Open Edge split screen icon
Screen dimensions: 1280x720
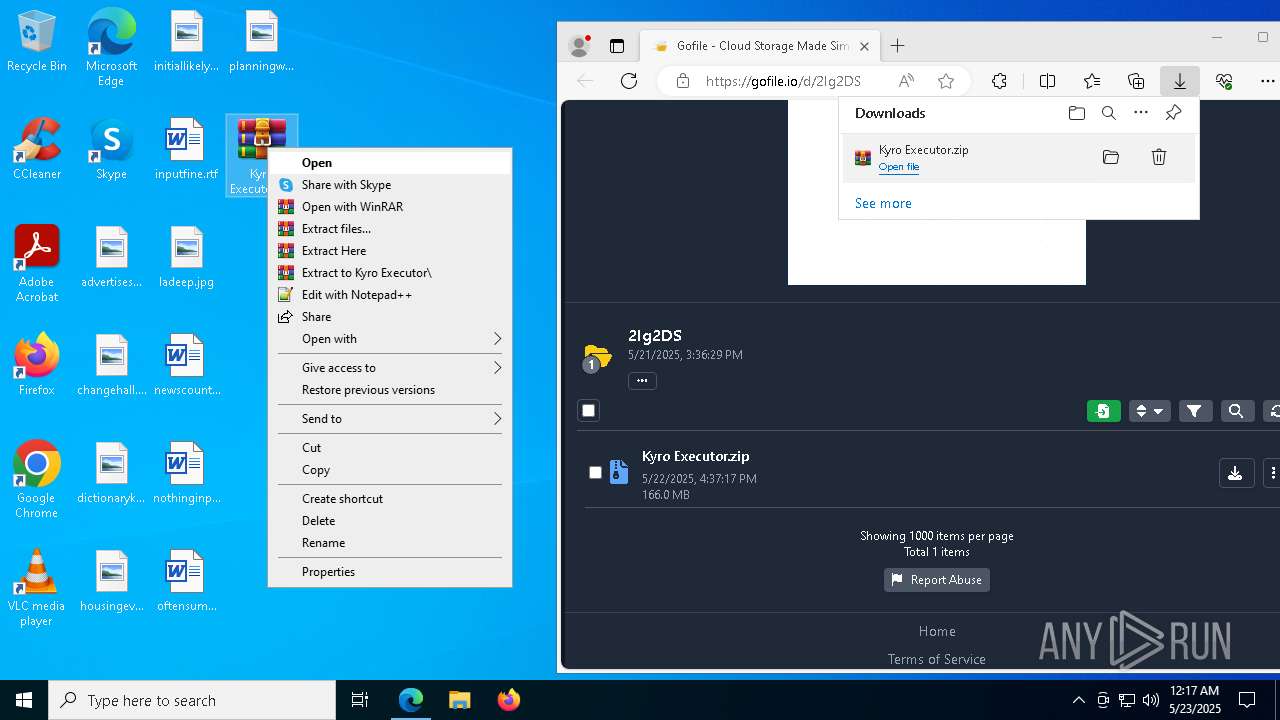(1047, 81)
